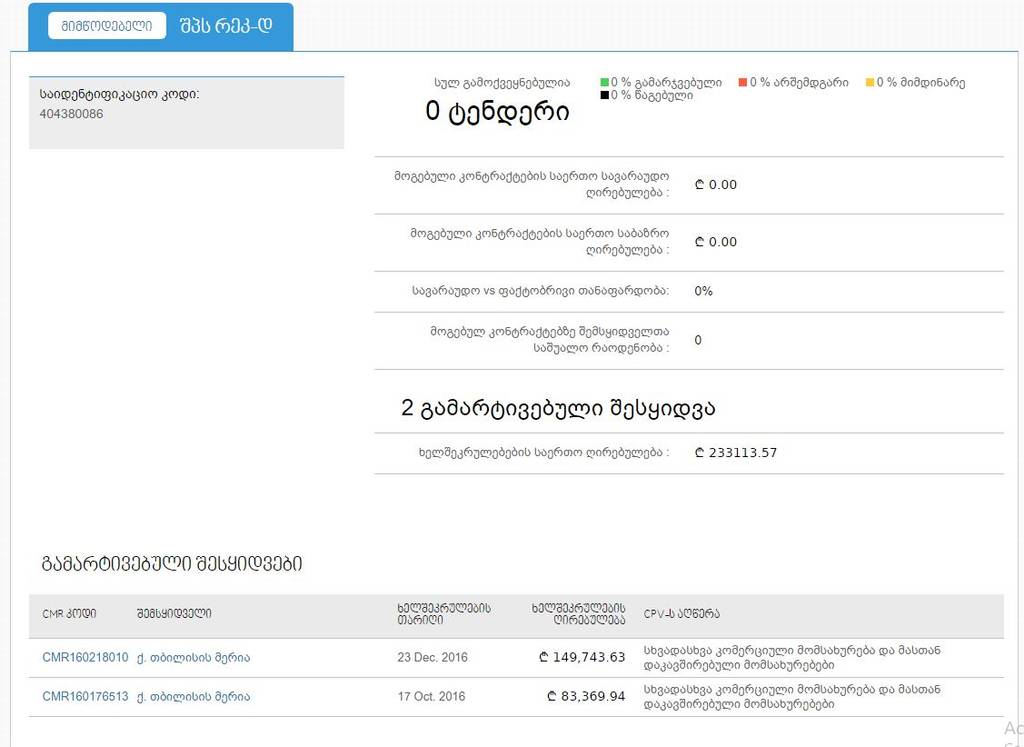1024x747 pixels.
Task: Click the black წაგებული legend swatch
Action: click(604, 95)
